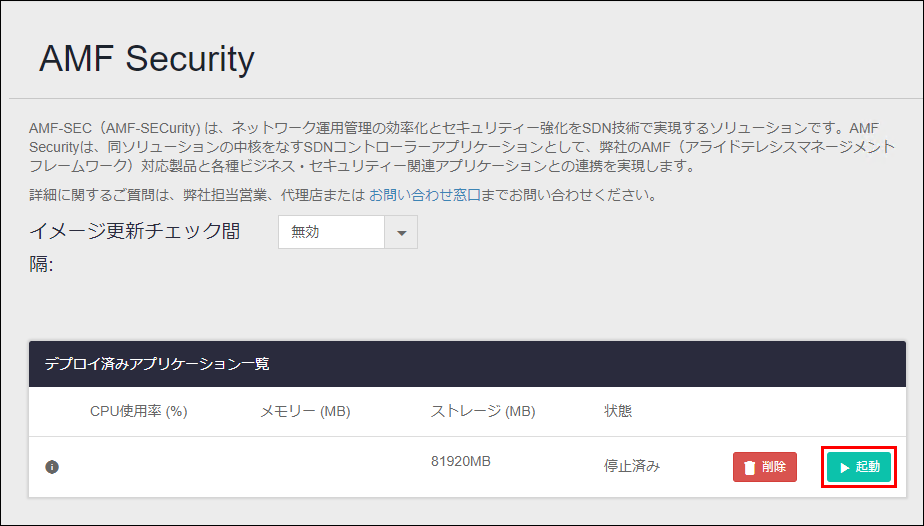Screen dimensions: 924x526
Task: Click the デプロイ済みアプリケーション一覧 panel header
Action: (467, 364)
